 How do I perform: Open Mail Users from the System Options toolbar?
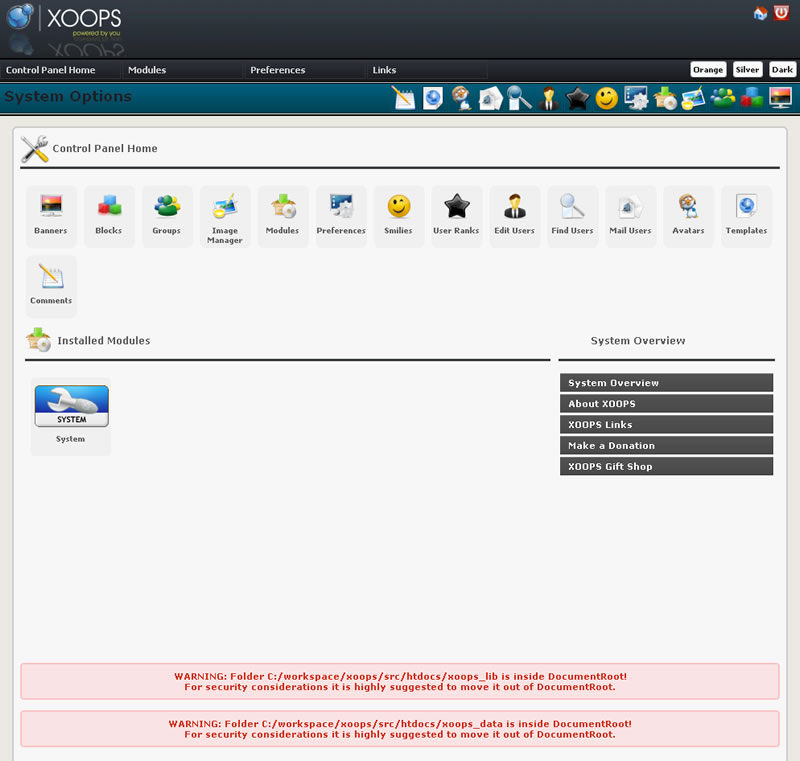(x=491, y=98)
